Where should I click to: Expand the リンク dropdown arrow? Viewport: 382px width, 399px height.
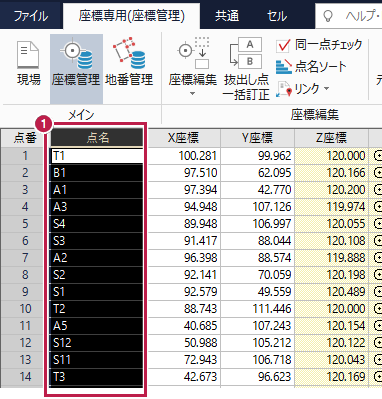pos(326,89)
